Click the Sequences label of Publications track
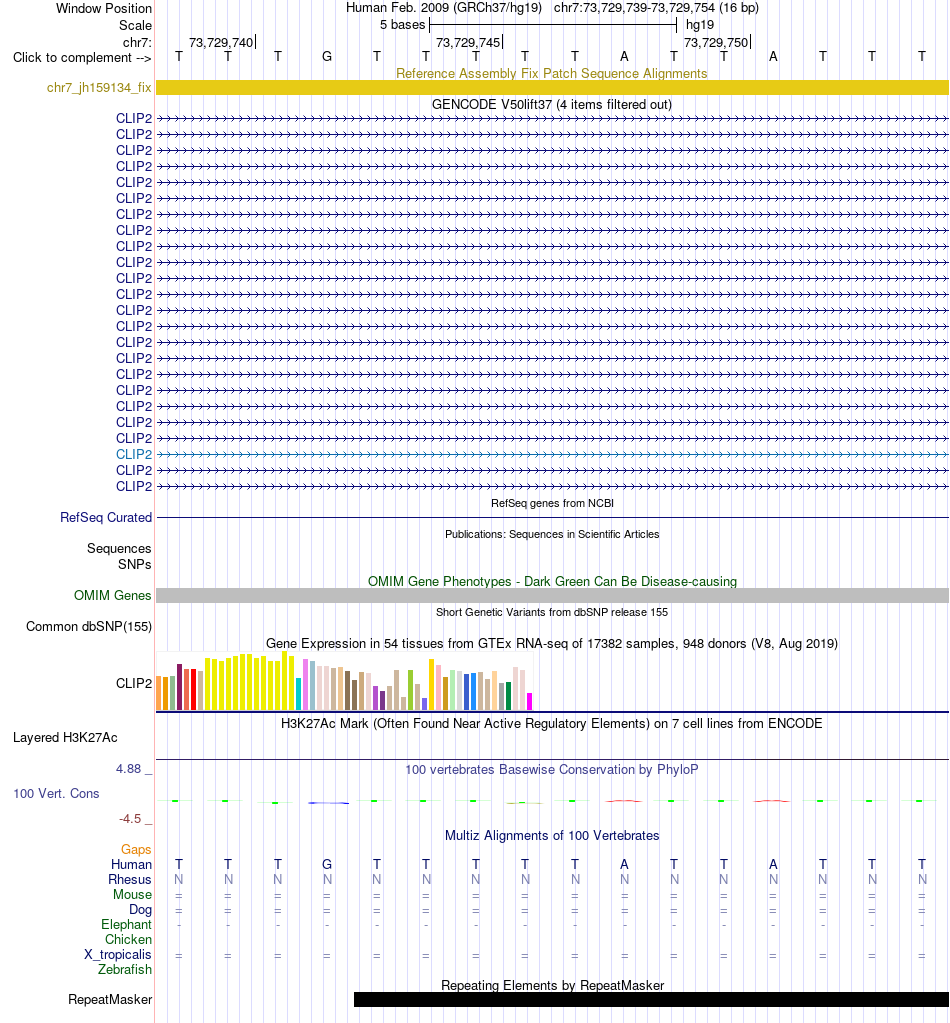Viewport: 950px width, 1023px height. pos(119,549)
